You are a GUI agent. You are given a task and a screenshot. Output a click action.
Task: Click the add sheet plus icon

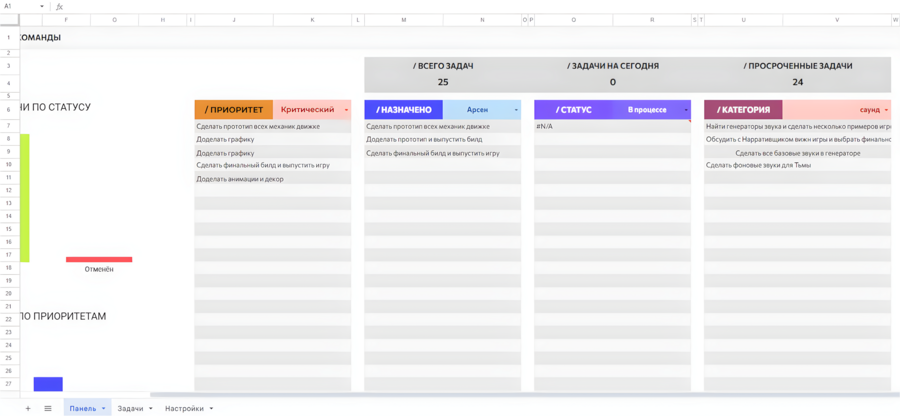tap(28, 408)
